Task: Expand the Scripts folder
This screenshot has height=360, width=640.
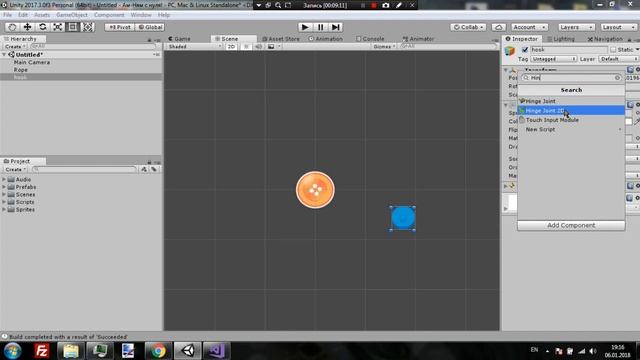Action: coord(4,202)
